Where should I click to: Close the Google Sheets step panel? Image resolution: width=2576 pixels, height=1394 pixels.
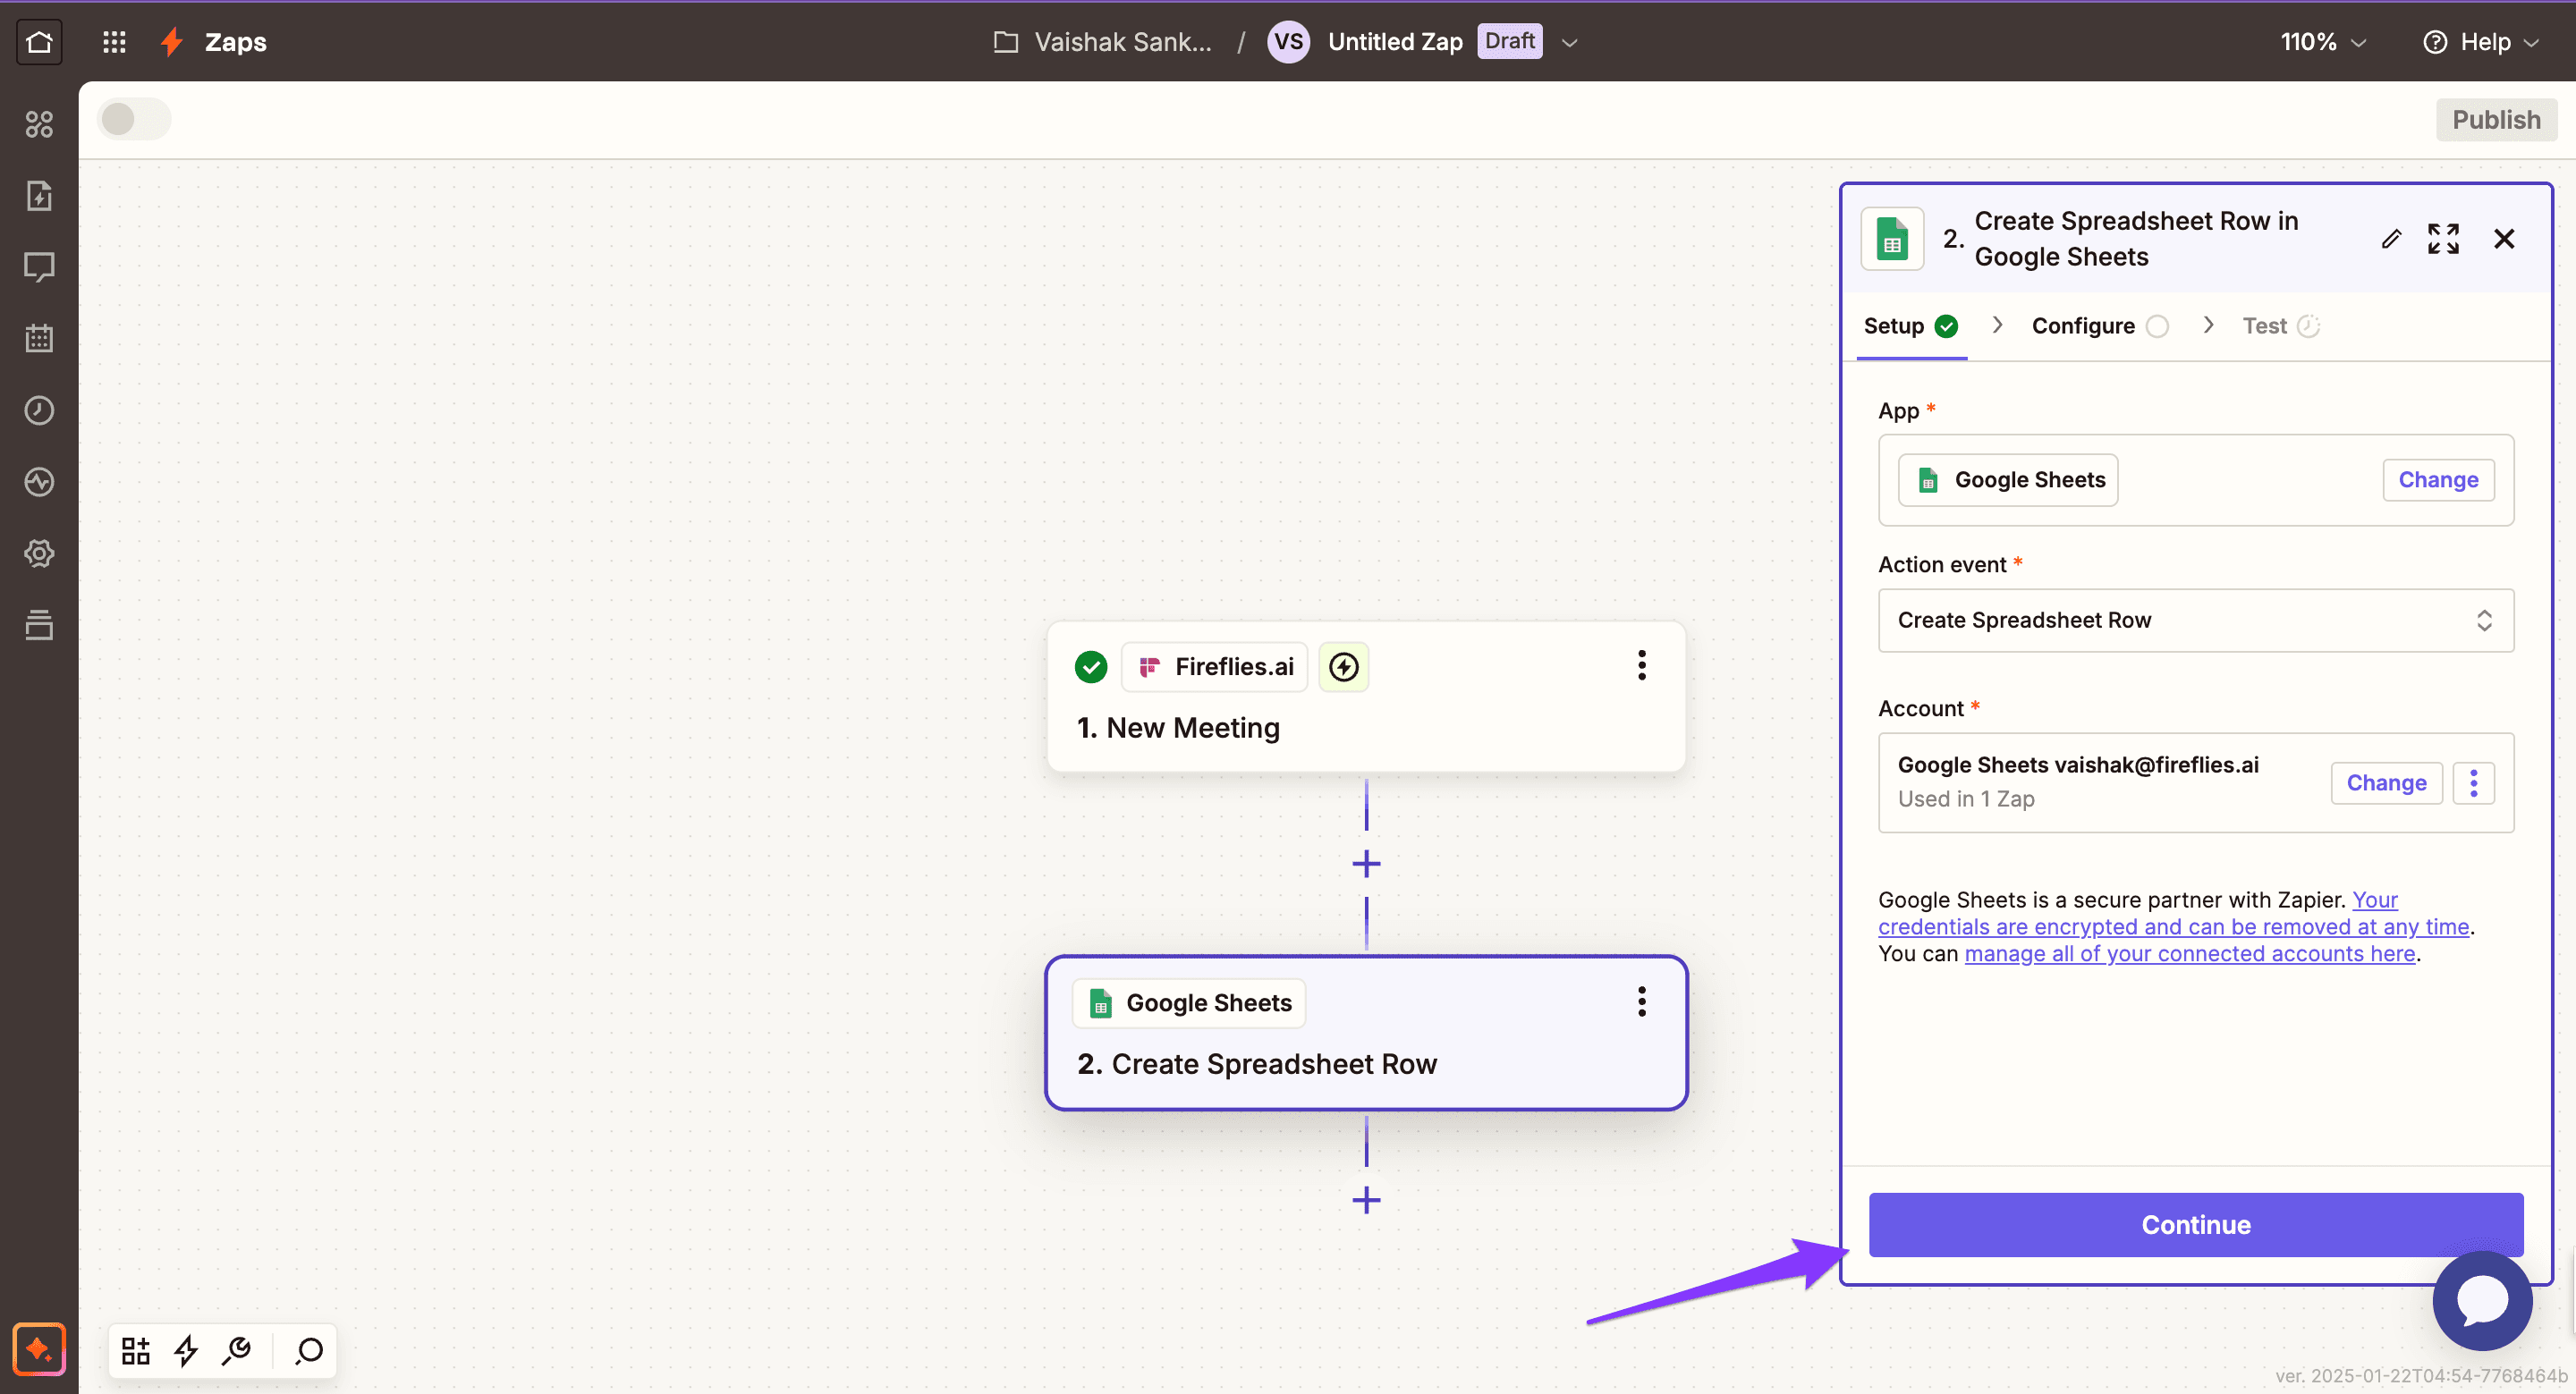[x=2504, y=239]
